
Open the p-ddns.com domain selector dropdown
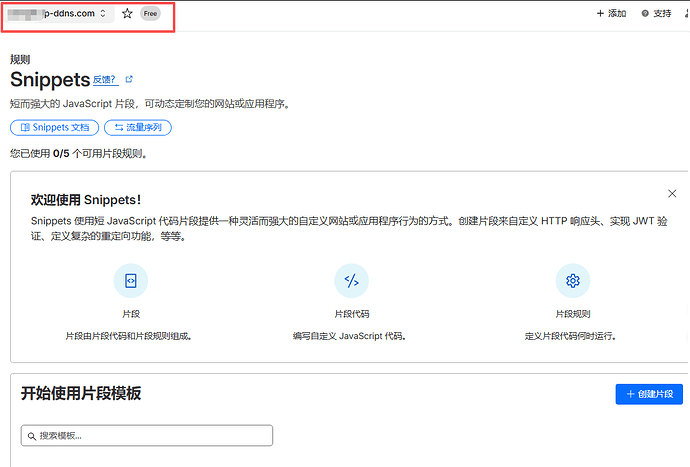click(58, 14)
